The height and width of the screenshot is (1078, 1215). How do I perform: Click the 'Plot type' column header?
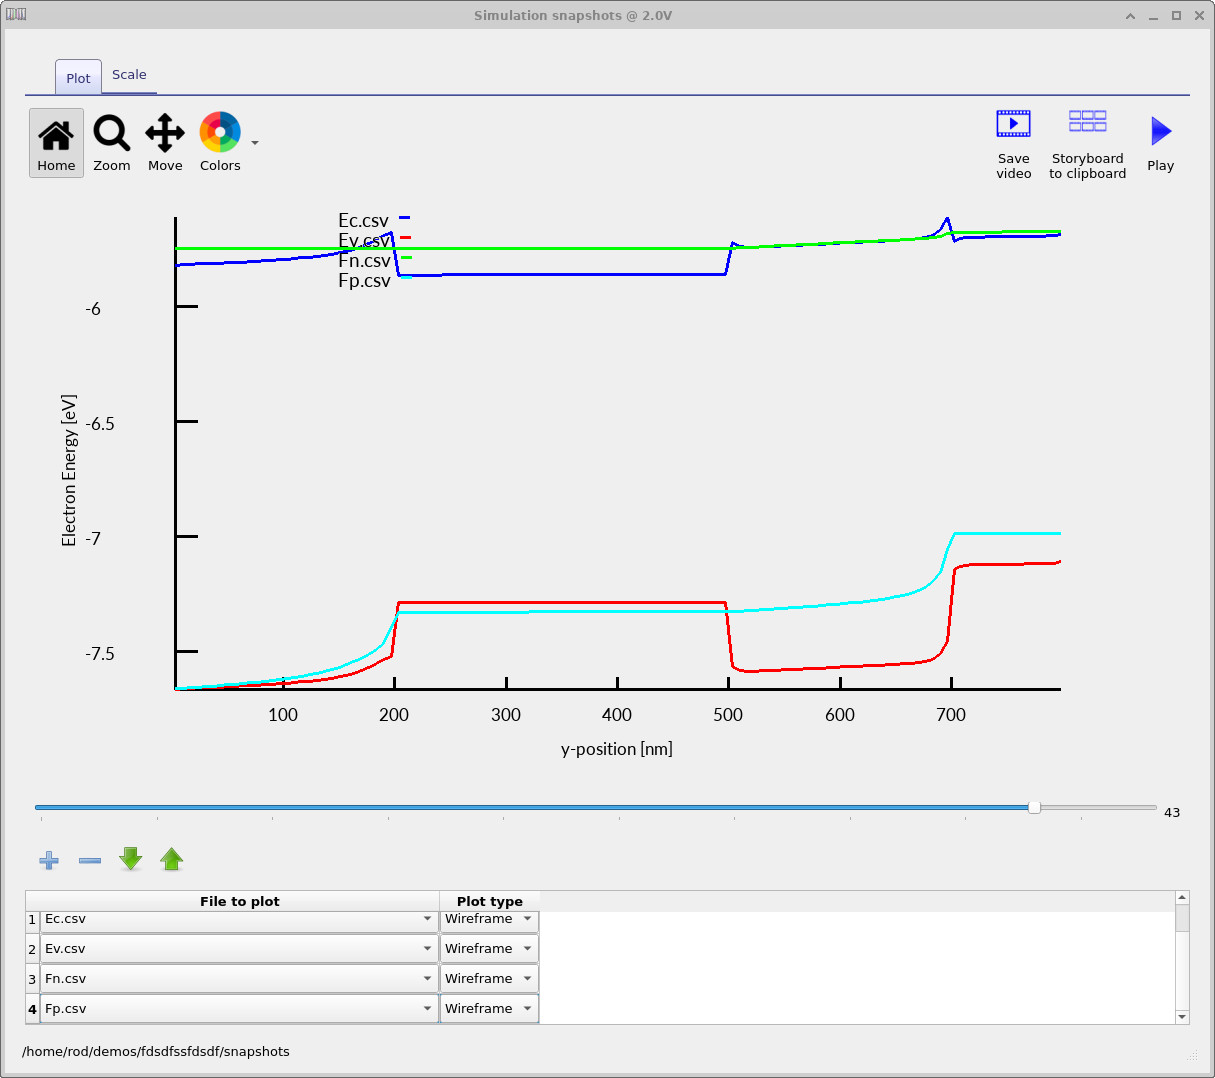coord(490,901)
